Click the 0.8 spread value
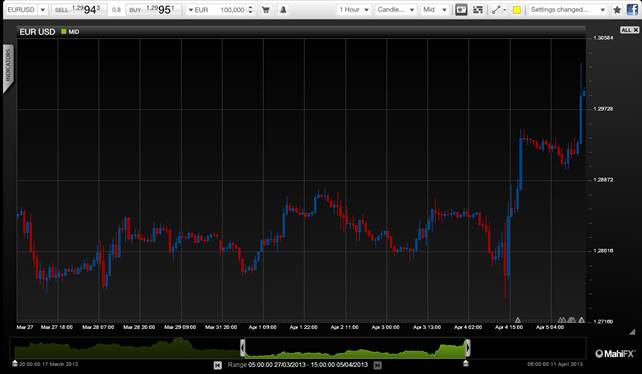 click(x=116, y=9)
